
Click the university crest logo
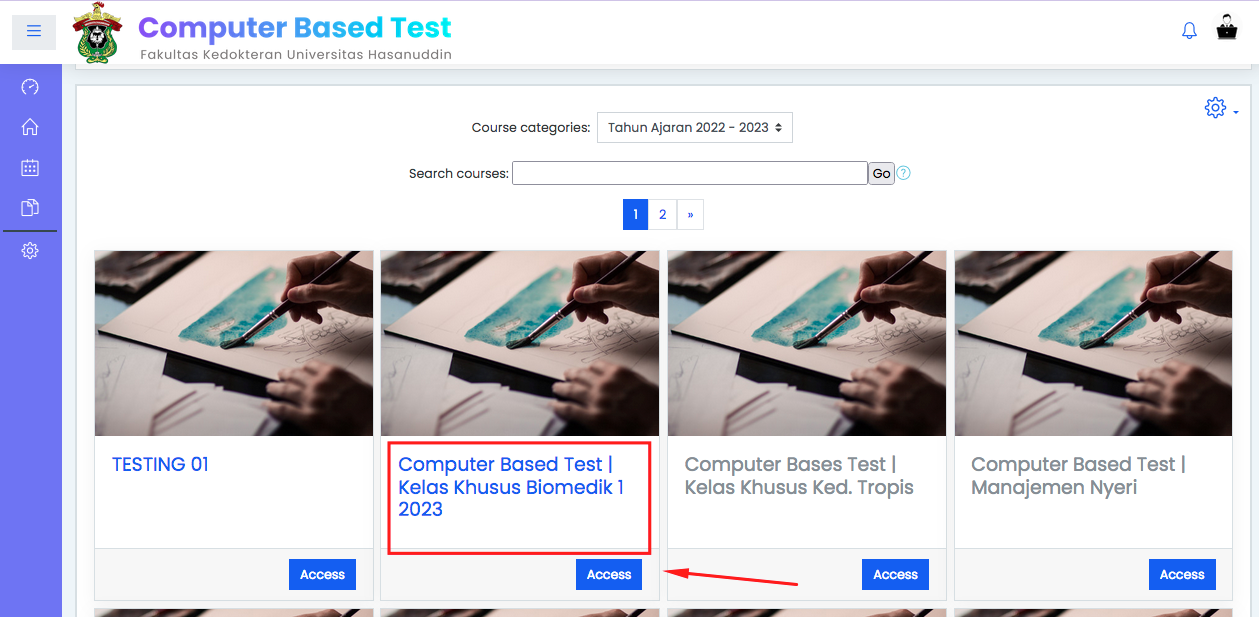click(97, 33)
